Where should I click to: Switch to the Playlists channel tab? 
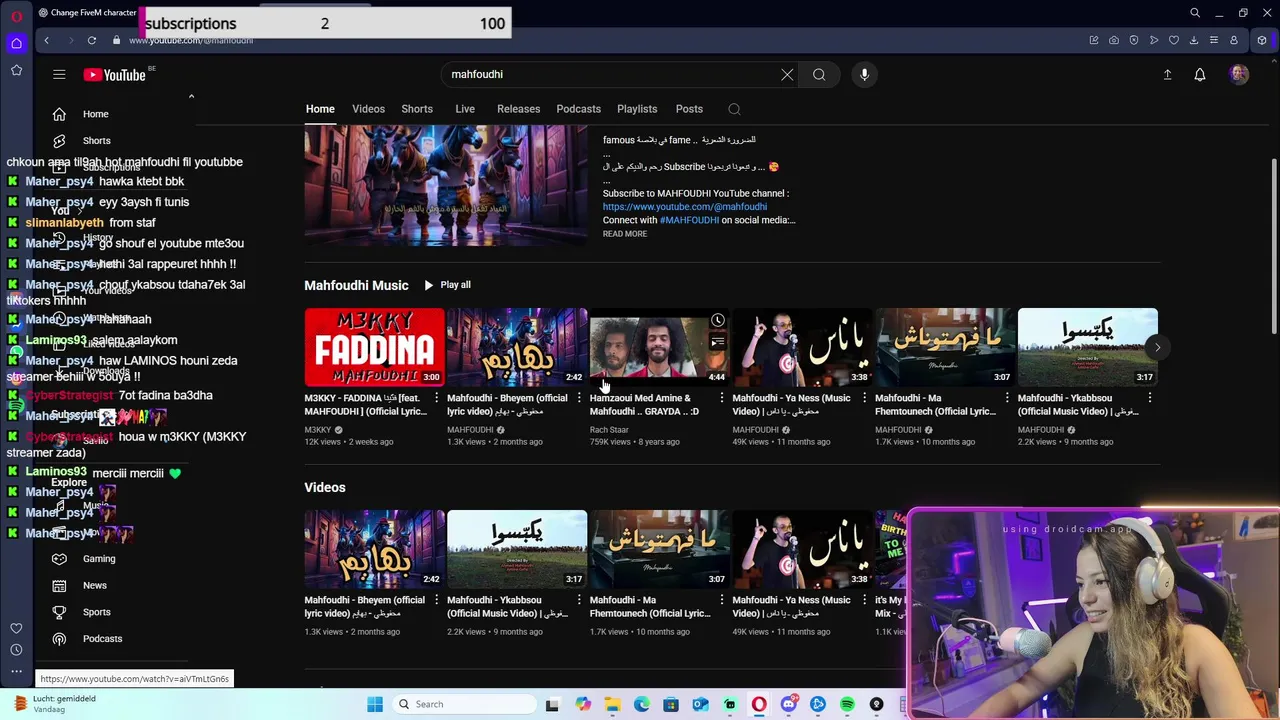point(637,109)
